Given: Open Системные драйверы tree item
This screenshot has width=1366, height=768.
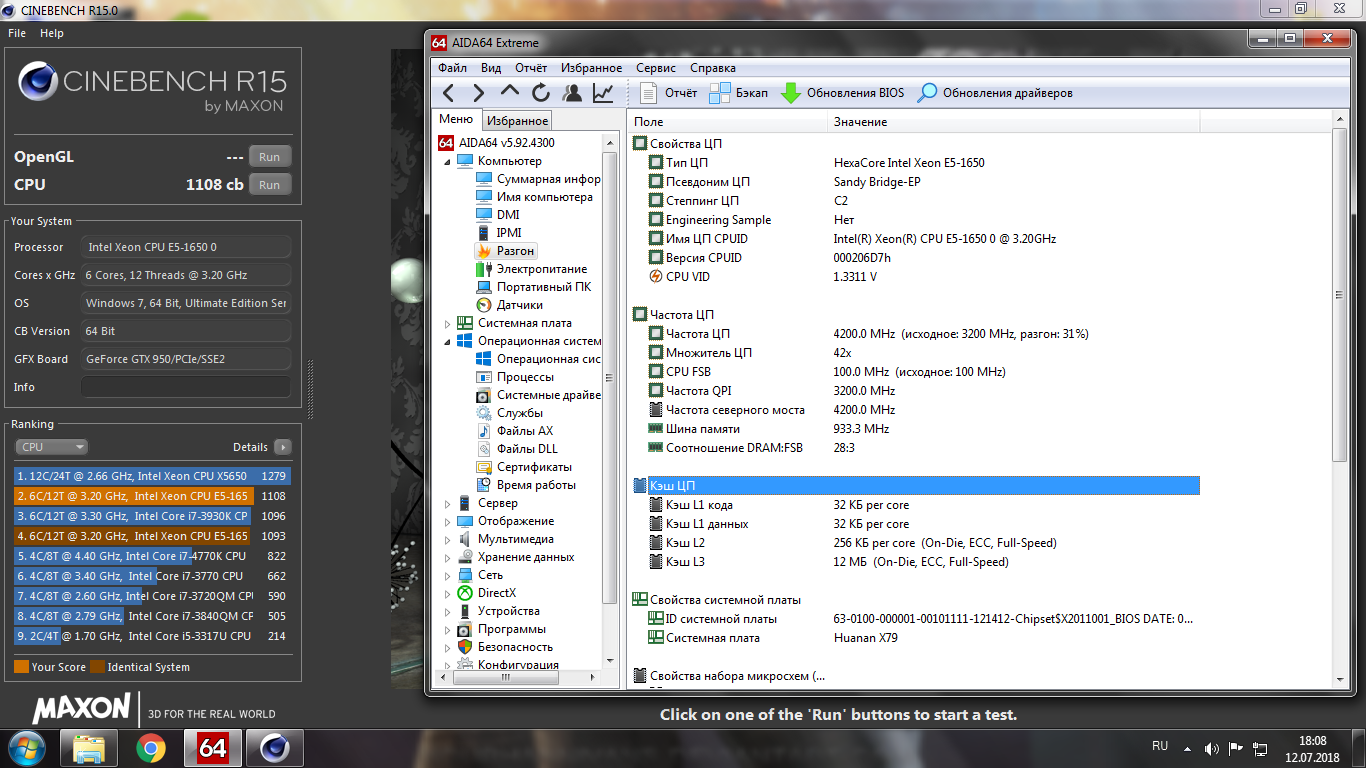Looking at the screenshot, I should coord(538,395).
